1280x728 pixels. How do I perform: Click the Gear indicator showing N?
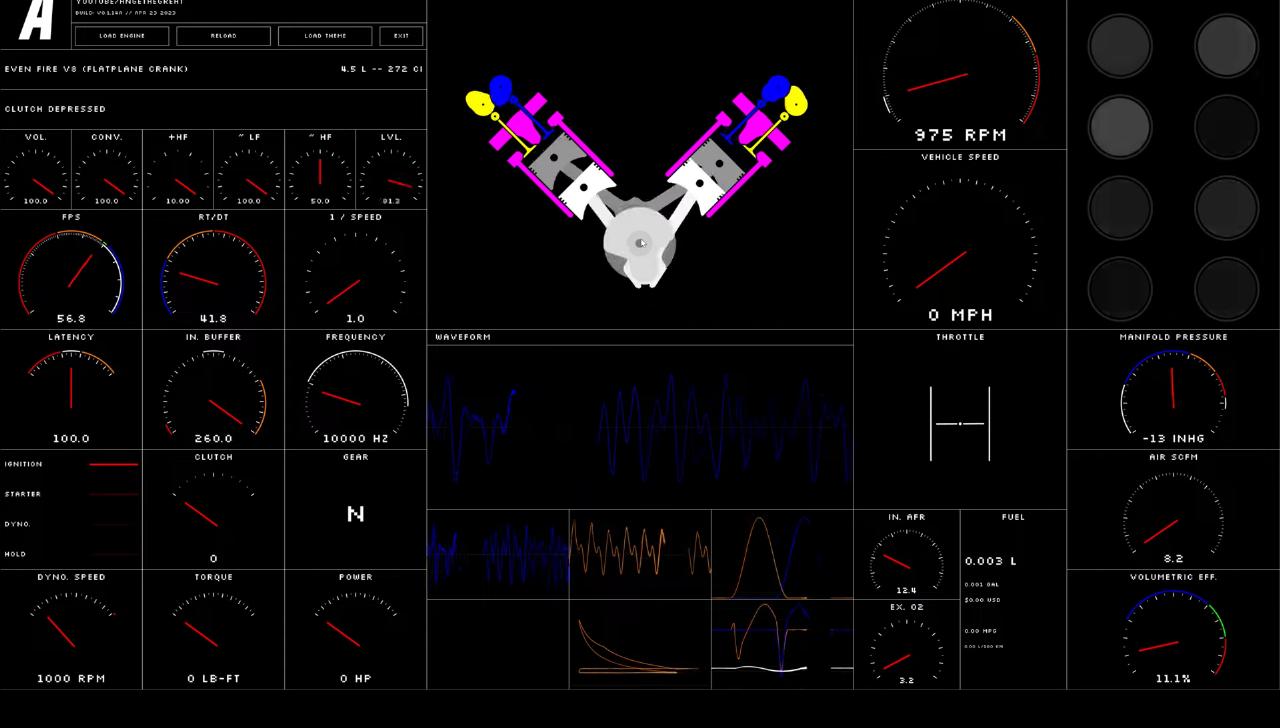[355, 509]
